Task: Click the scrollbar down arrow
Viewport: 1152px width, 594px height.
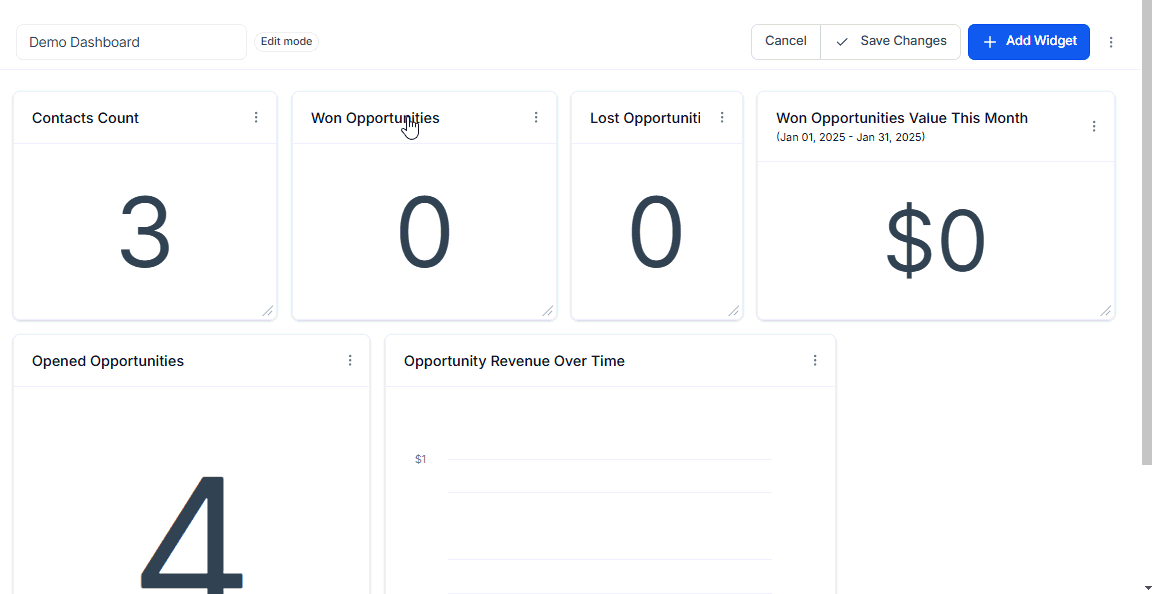Action: 1146,588
